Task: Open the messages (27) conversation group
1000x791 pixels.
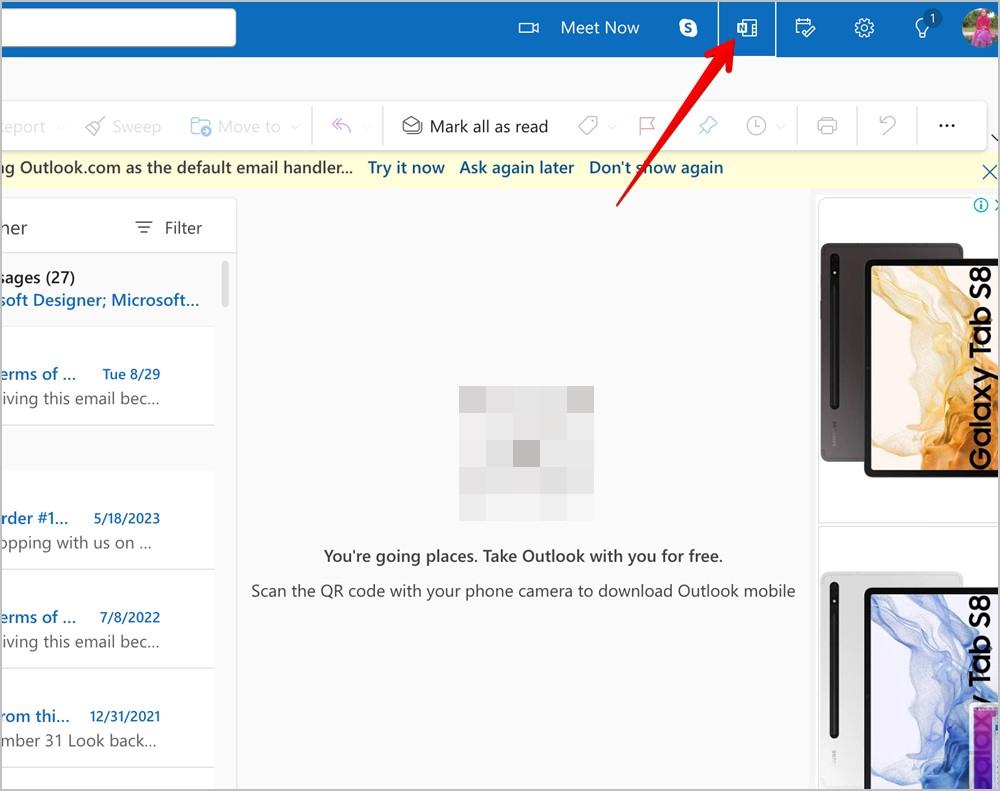Action: point(107,289)
